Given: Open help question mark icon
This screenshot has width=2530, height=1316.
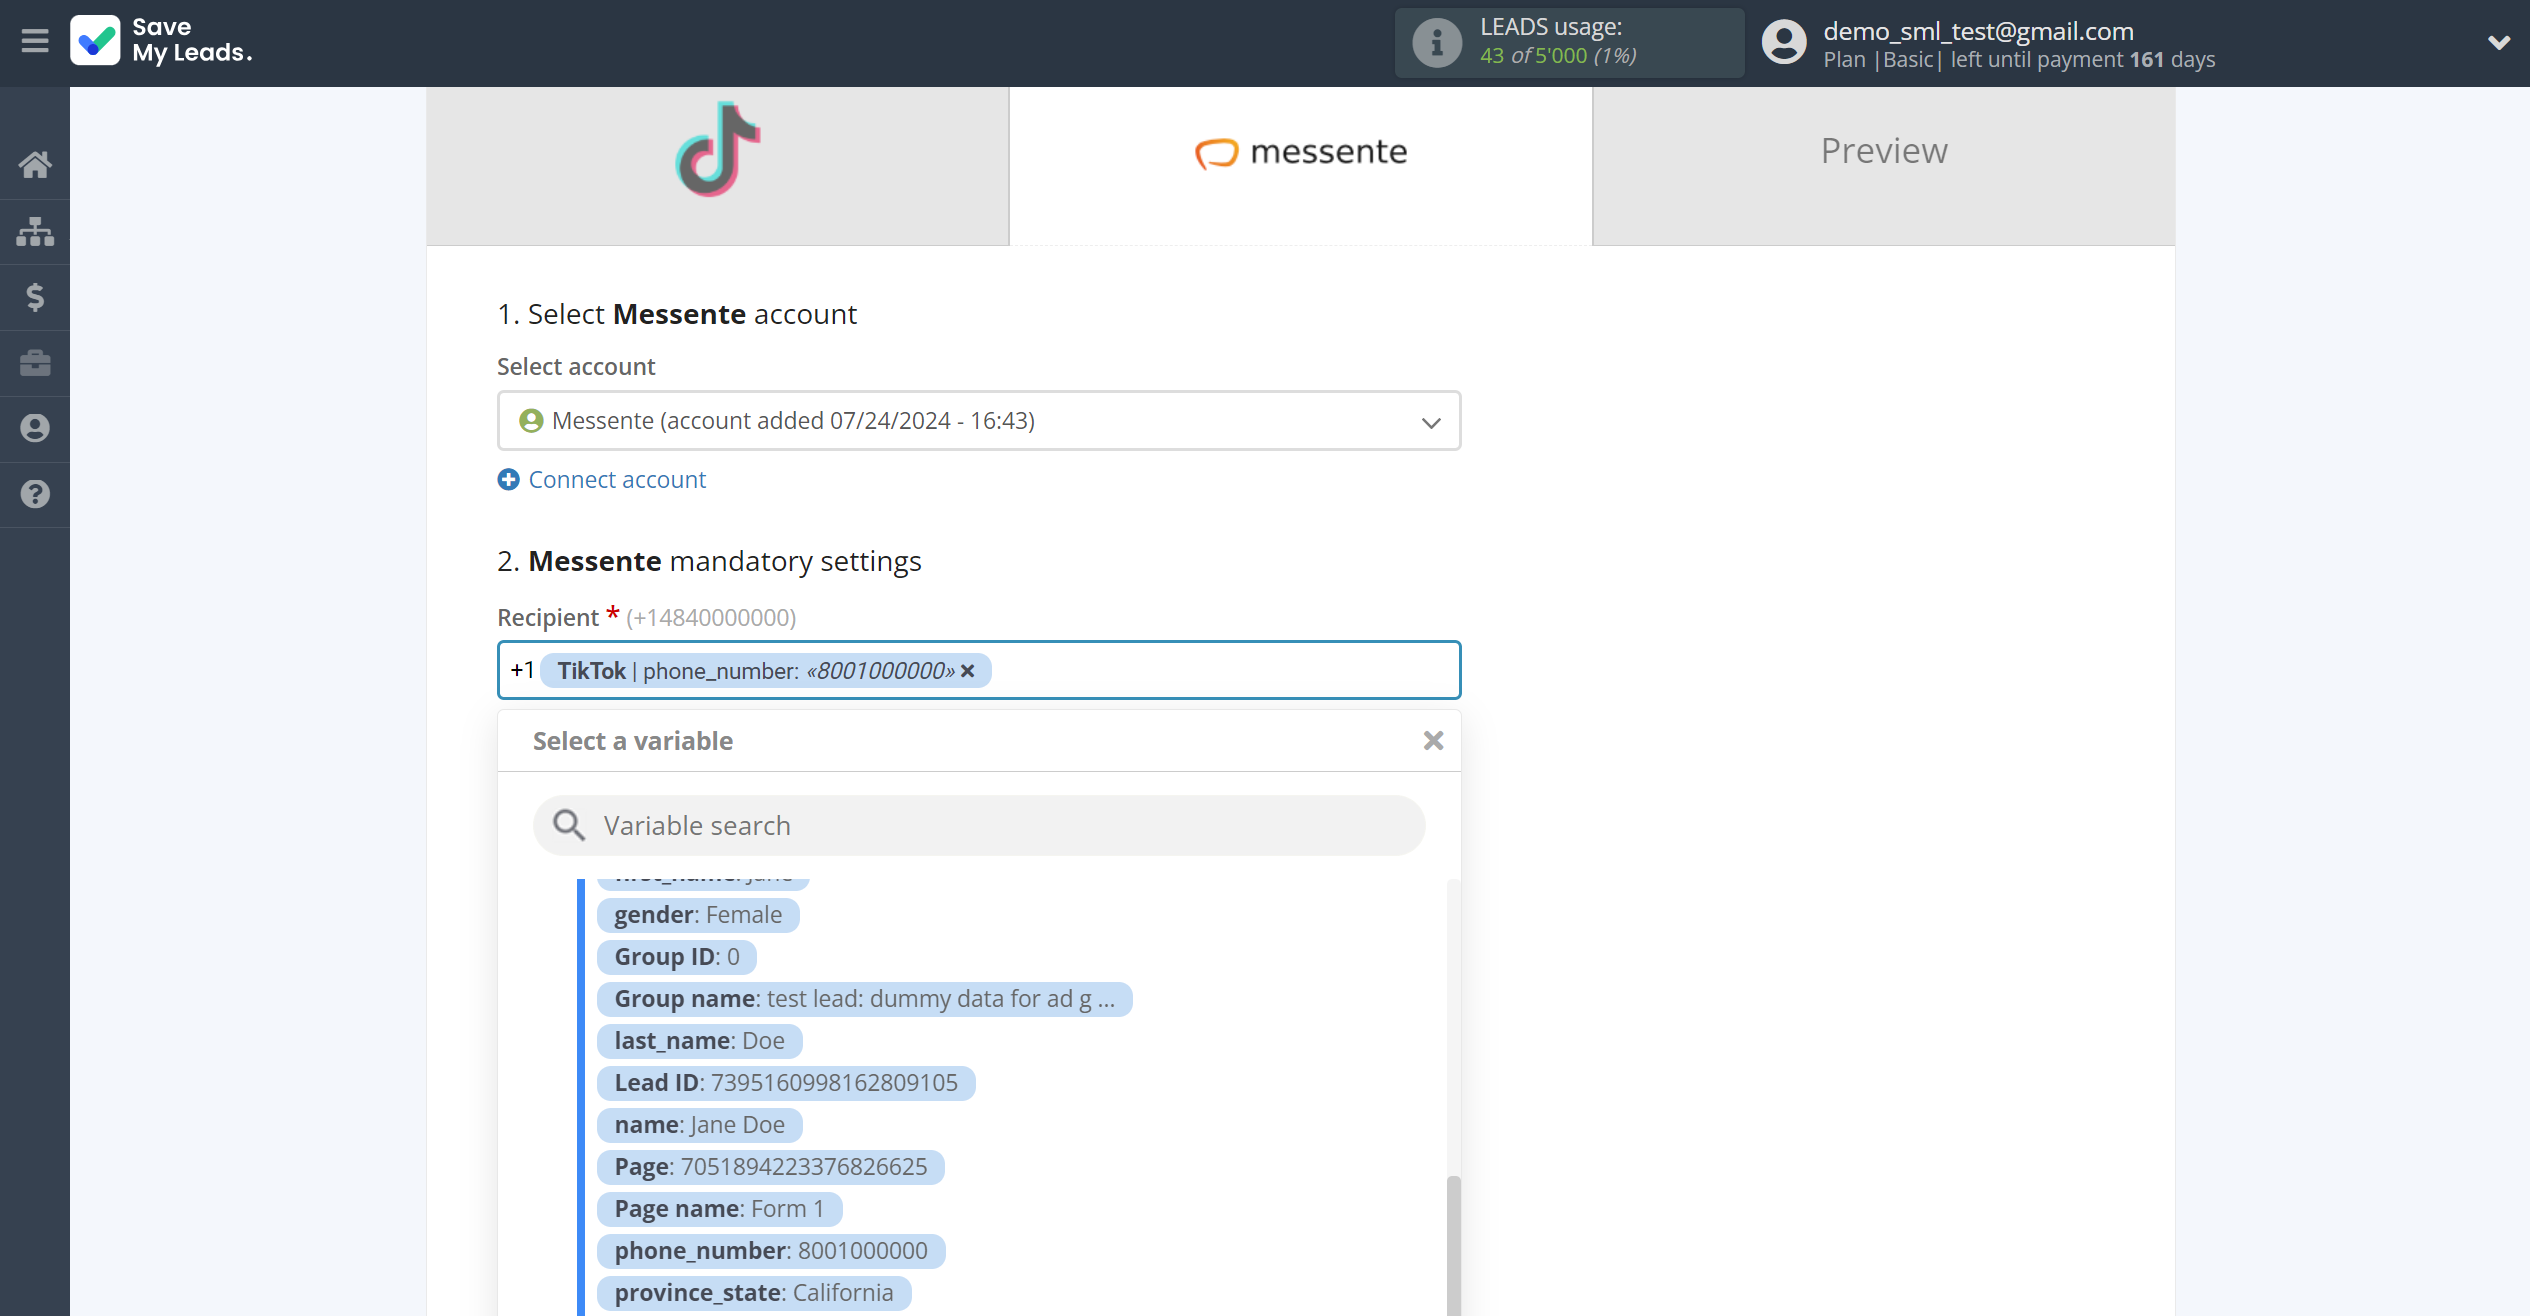Looking at the screenshot, I should click(x=35, y=494).
